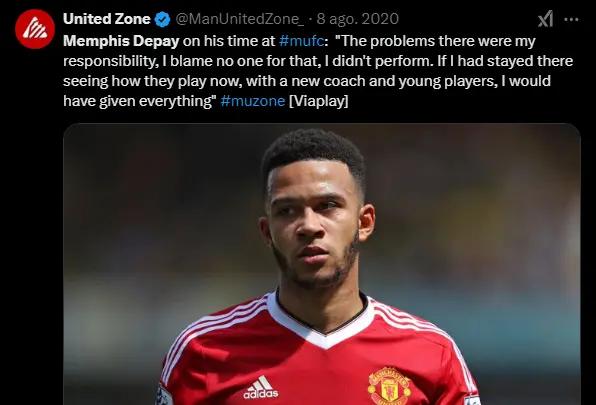Click the Manchester United crest on shirt
Image resolution: width=596 pixels, height=405 pixels.
[389, 386]
